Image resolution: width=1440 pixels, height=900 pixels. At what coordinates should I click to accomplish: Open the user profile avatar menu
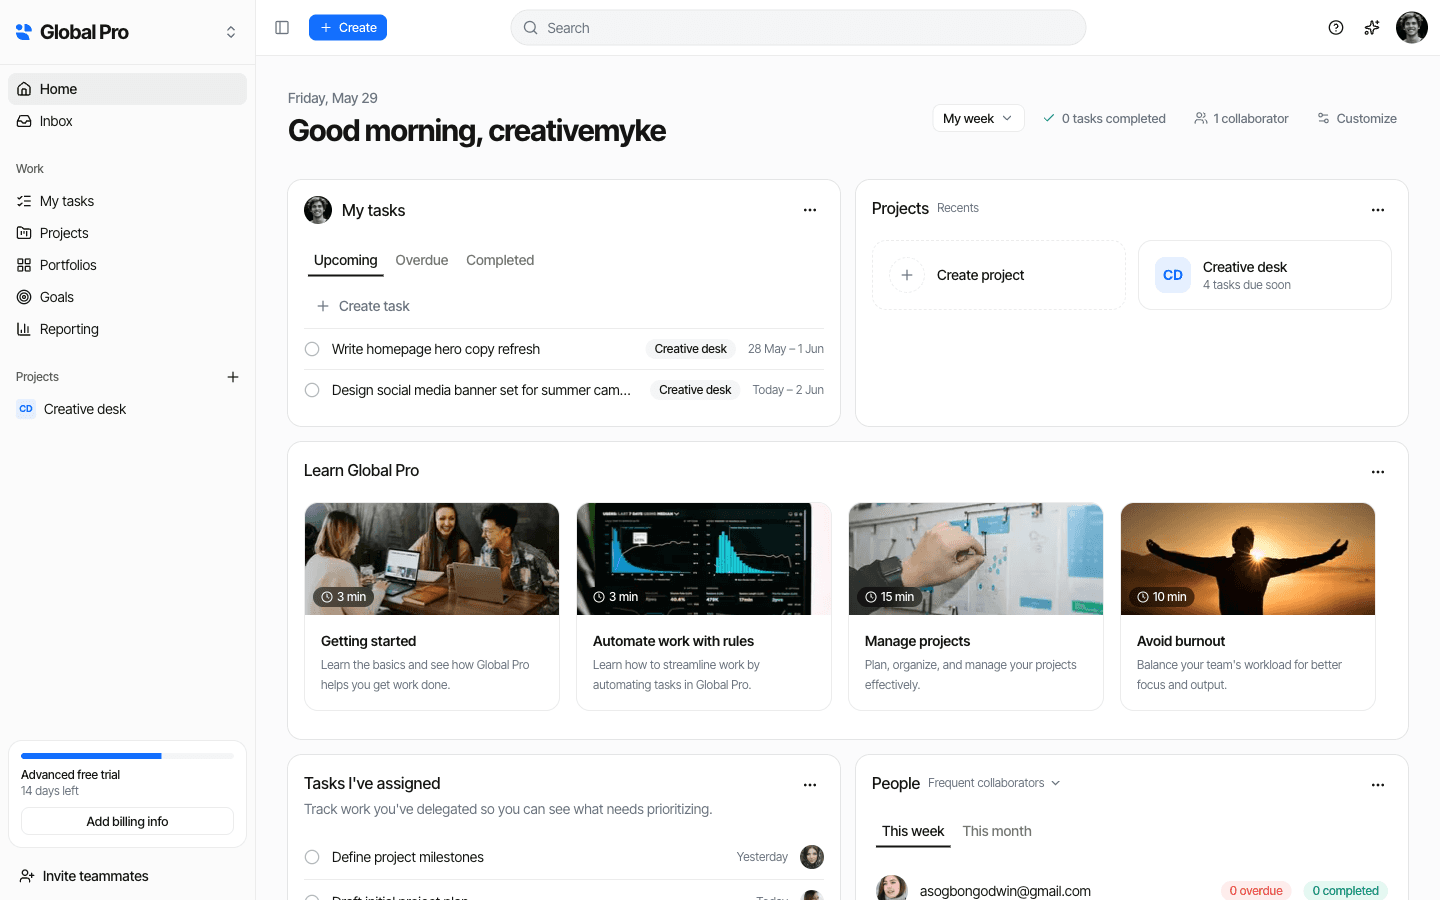click(x=1412, y=28)
